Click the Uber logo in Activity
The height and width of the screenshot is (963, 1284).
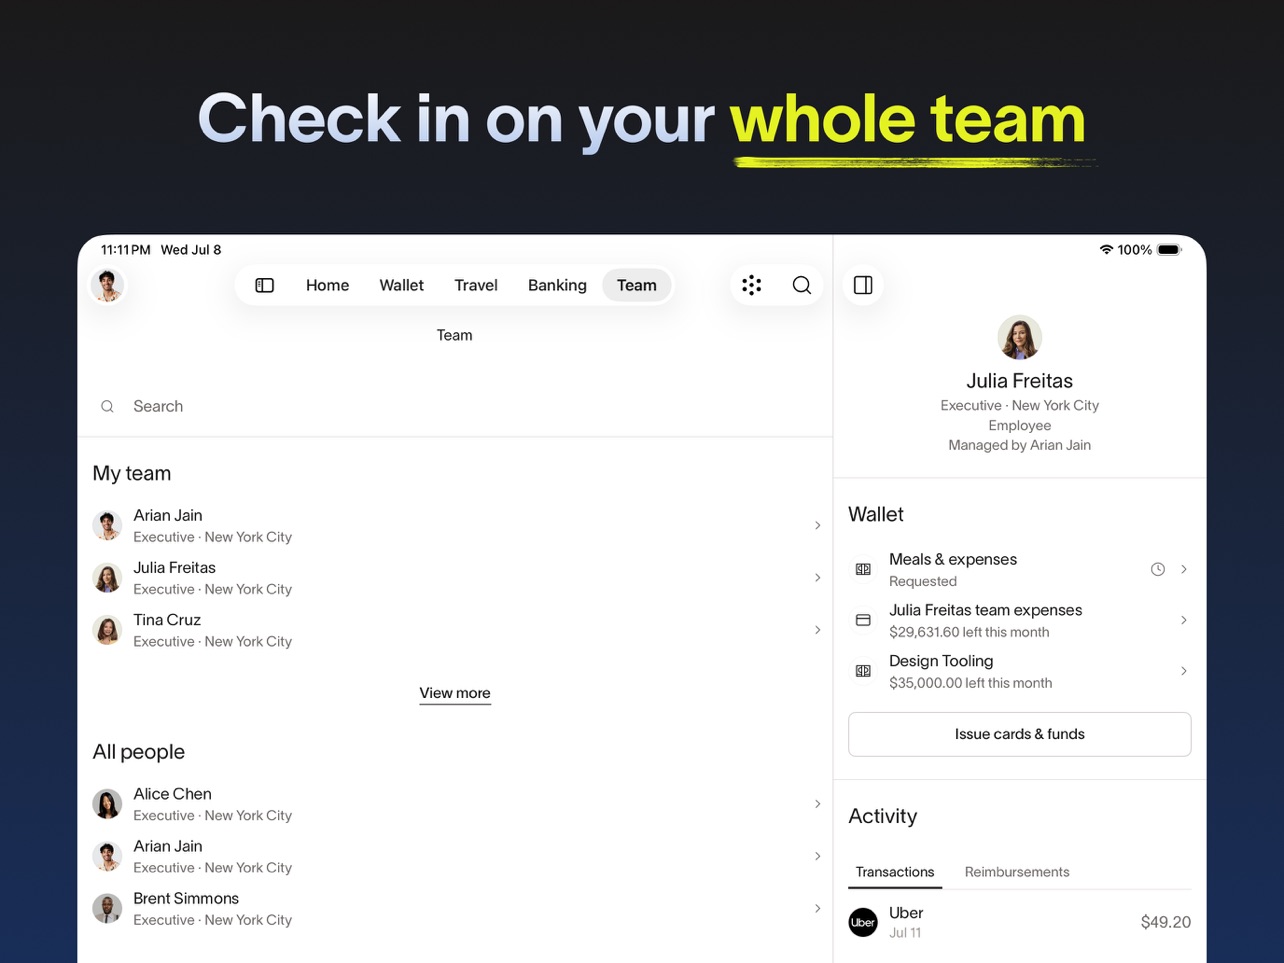pyautogui.click(x=863, y=922)
